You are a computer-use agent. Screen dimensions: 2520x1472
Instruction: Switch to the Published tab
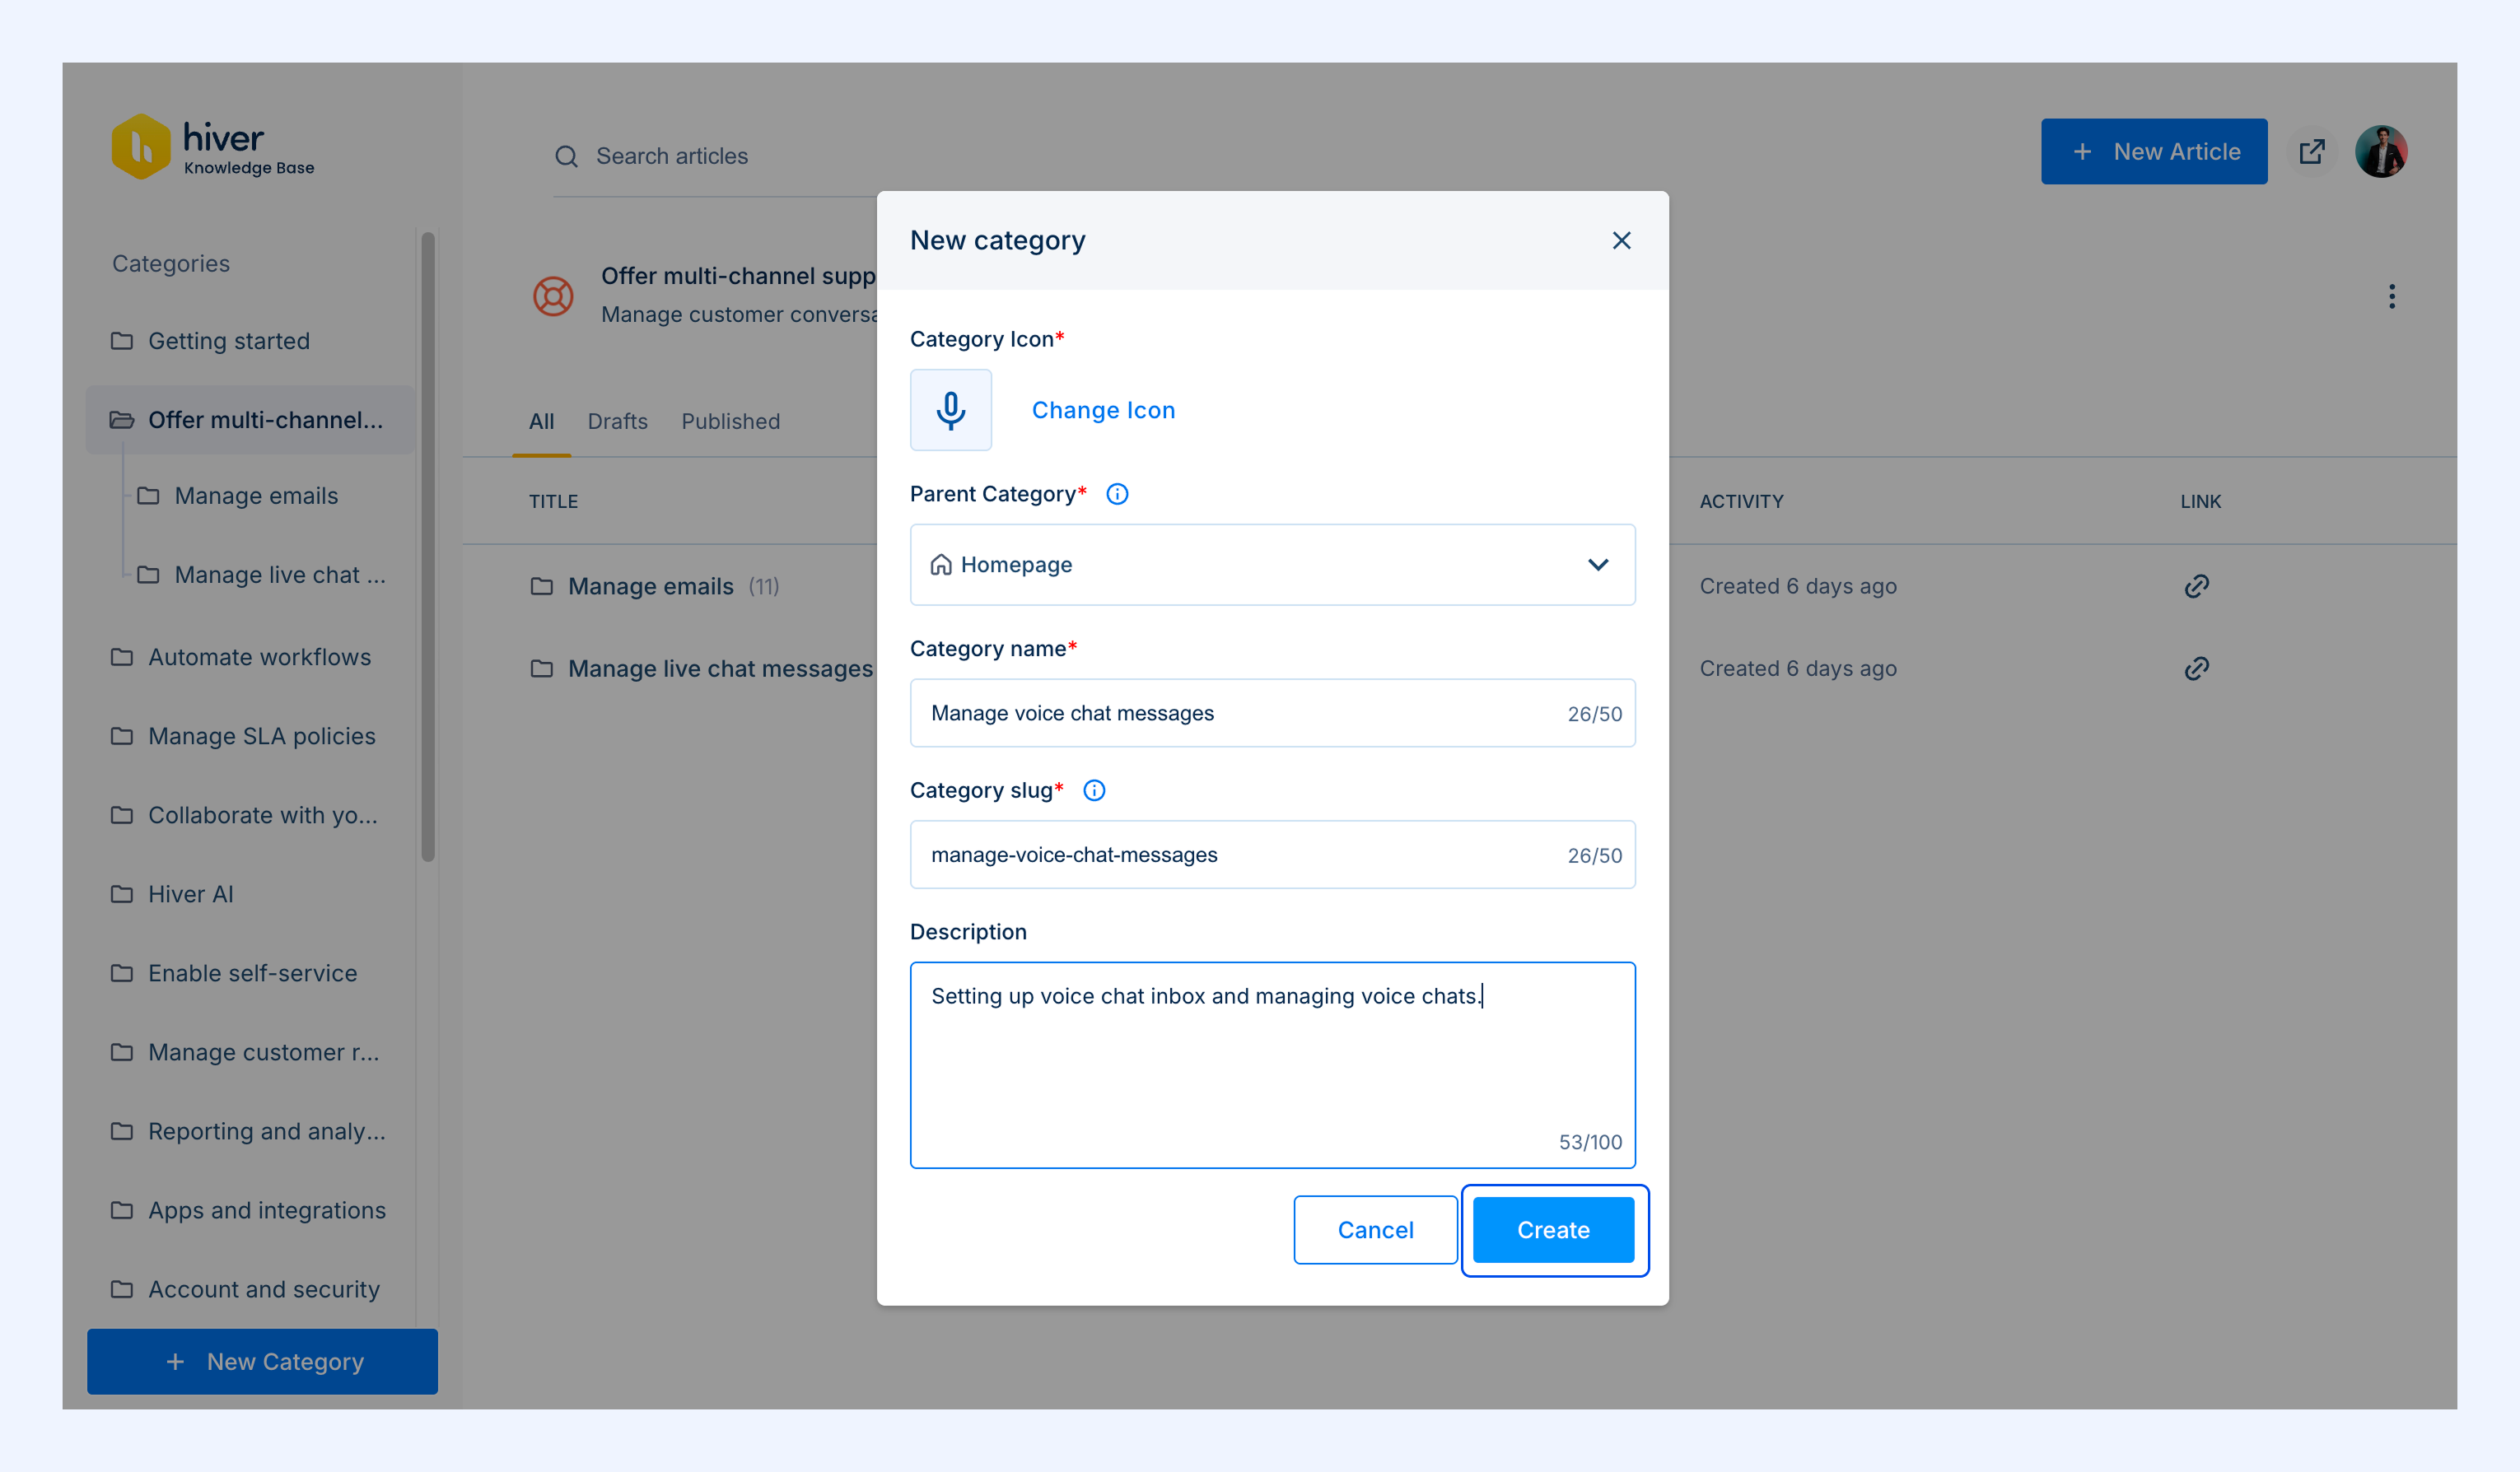[x=730, y=421]
